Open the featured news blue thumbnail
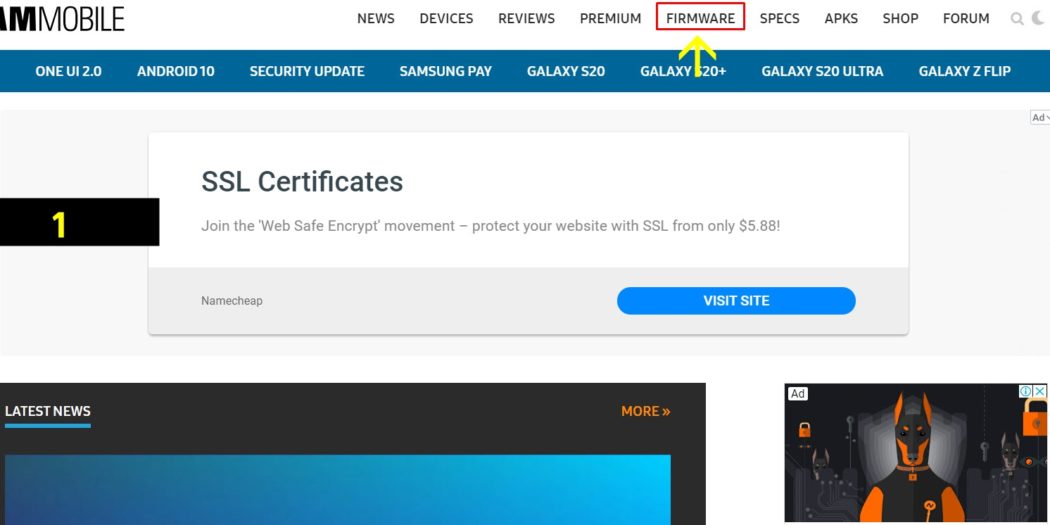 pyautogui.click(x=338, y=490)
